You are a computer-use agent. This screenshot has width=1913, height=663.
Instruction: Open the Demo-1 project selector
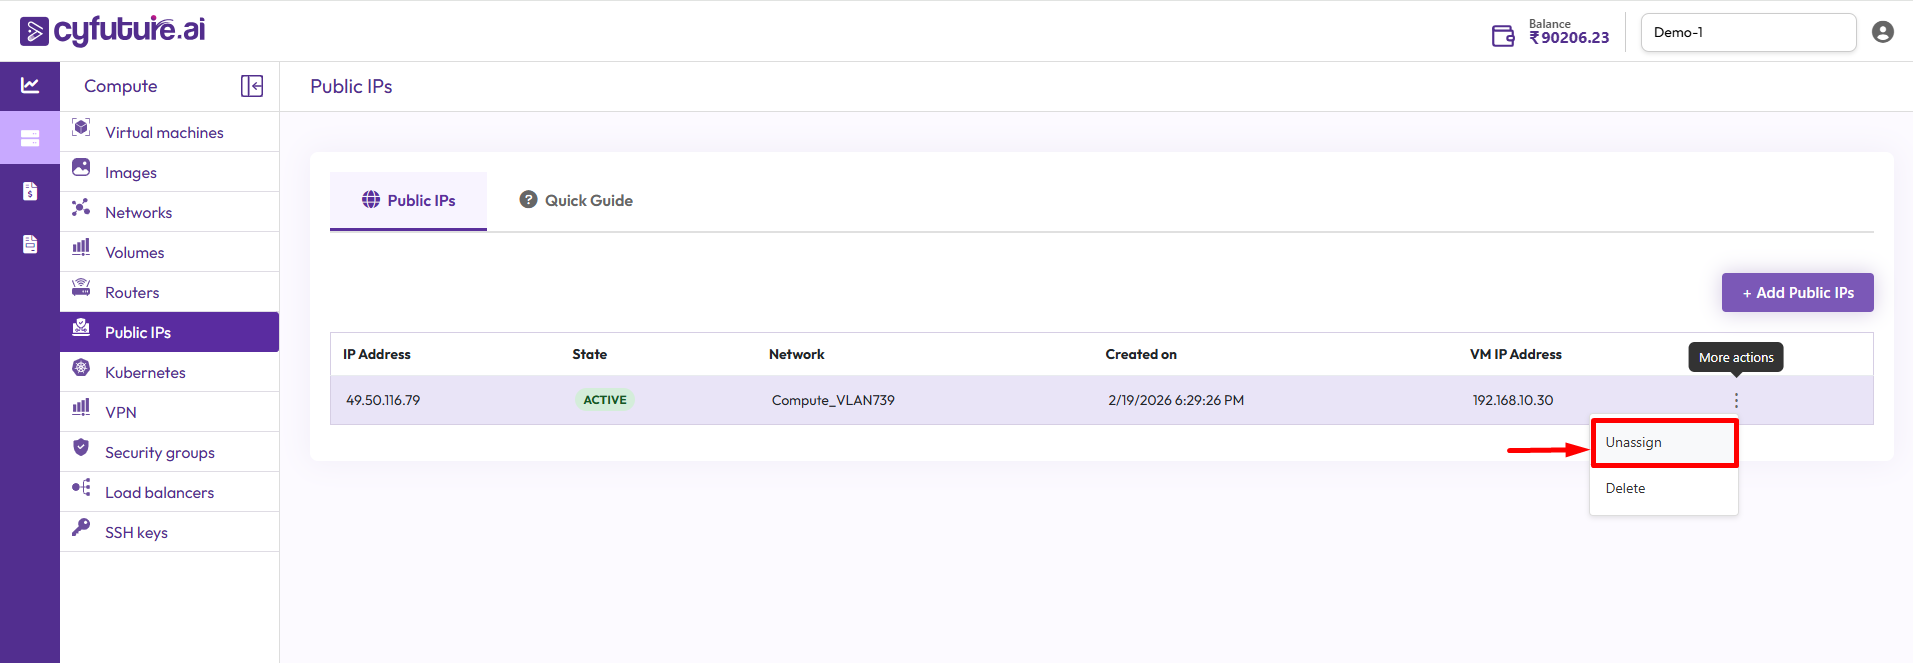tap(1747, 32)
